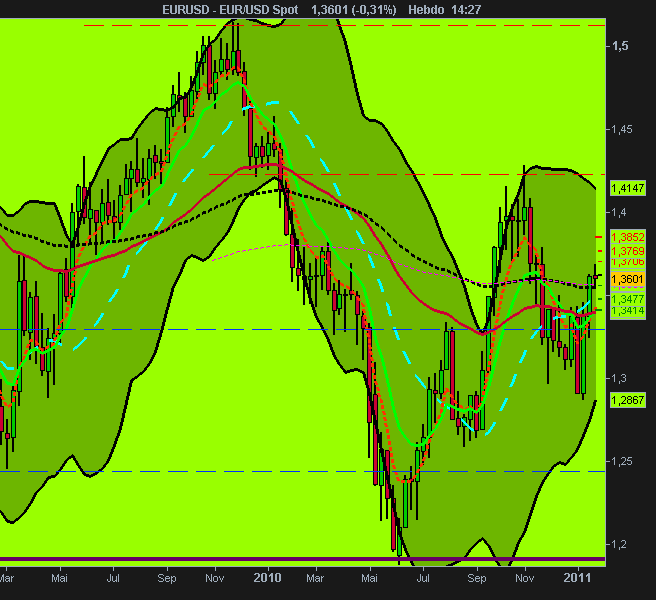The height and width of the screenshot is (600, 656).
Task: Select the 1,4147 upper band price label
Action: 628,188
